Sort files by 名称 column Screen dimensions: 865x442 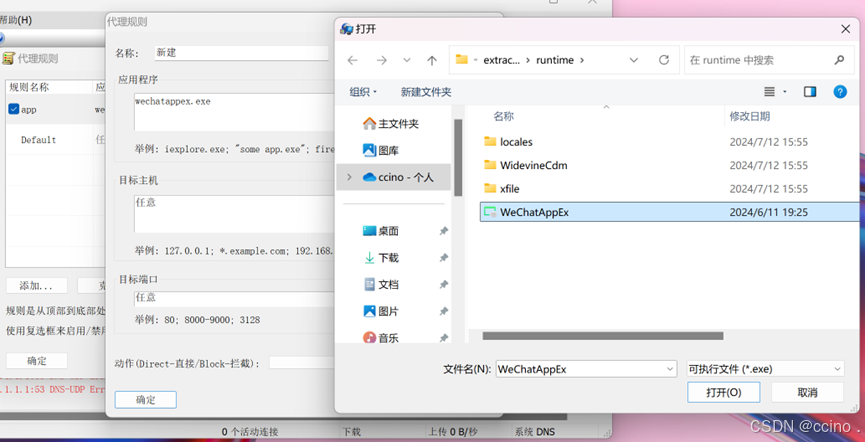[504, 116]
